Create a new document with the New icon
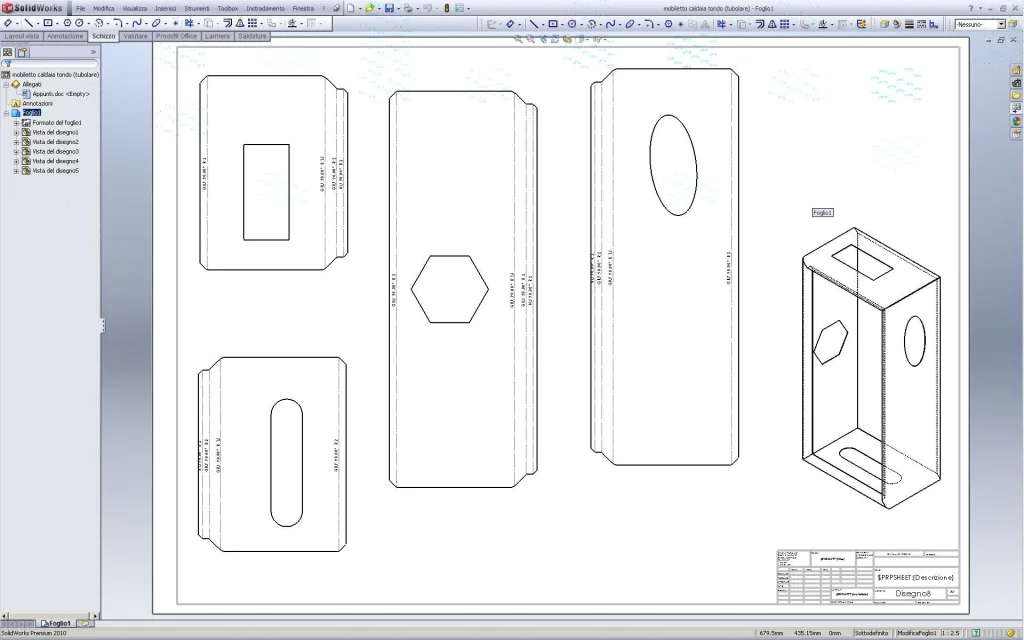 click(351, 8)
